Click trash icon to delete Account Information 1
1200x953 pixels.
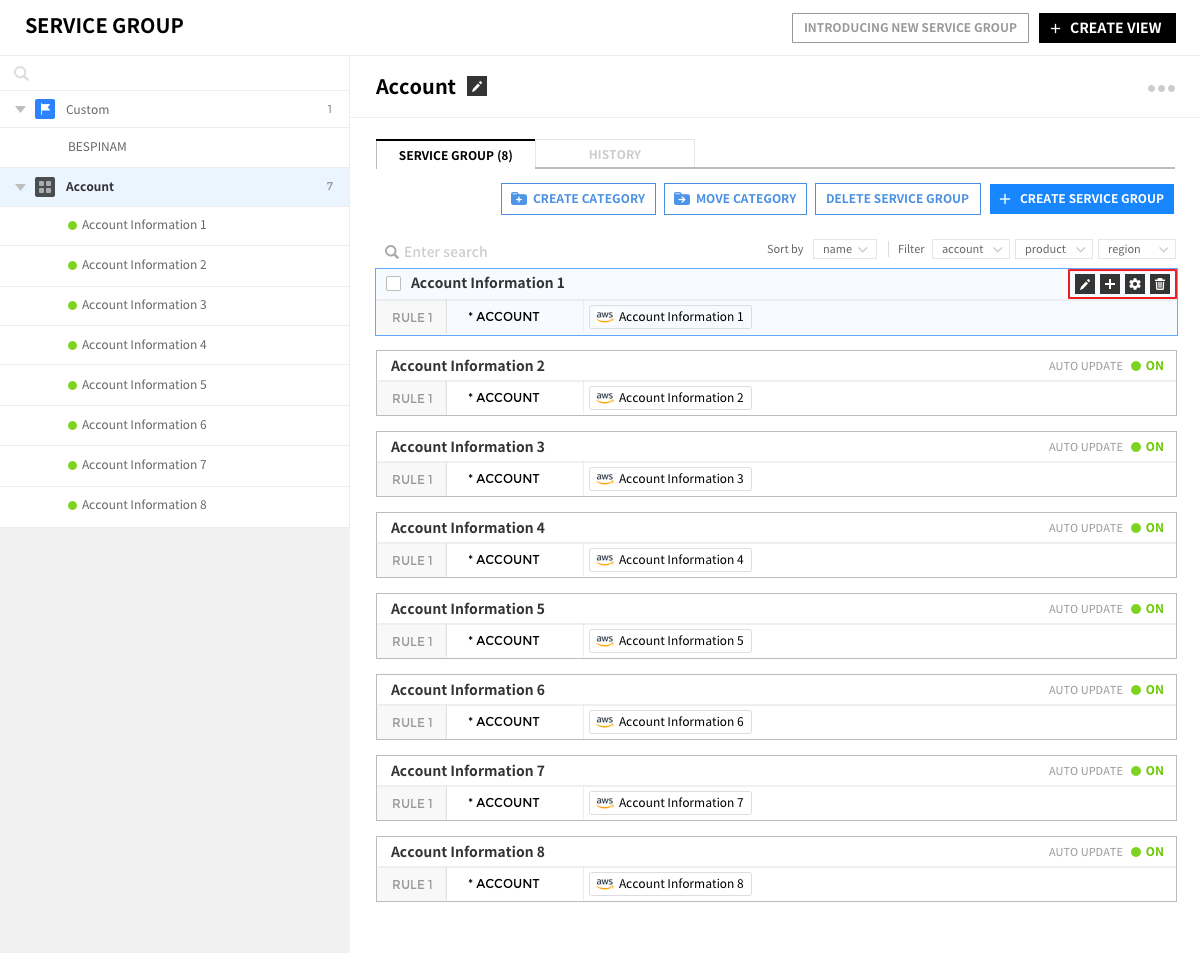pos(1160,284)
